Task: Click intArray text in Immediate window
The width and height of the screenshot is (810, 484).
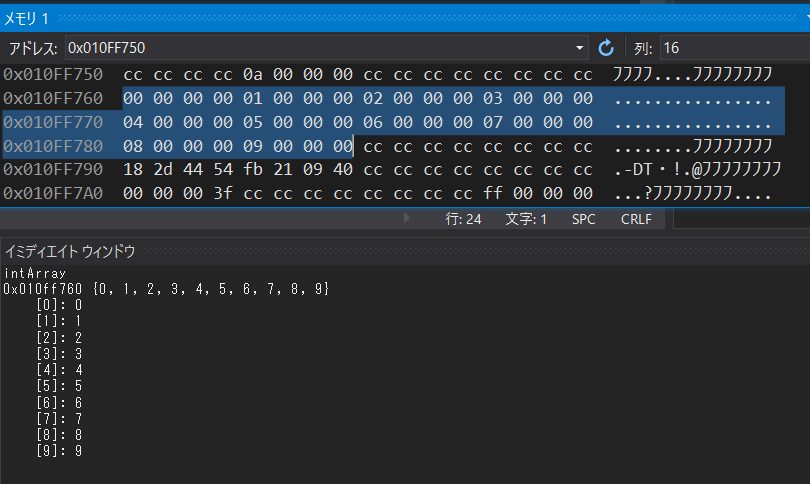Action: 35,273
